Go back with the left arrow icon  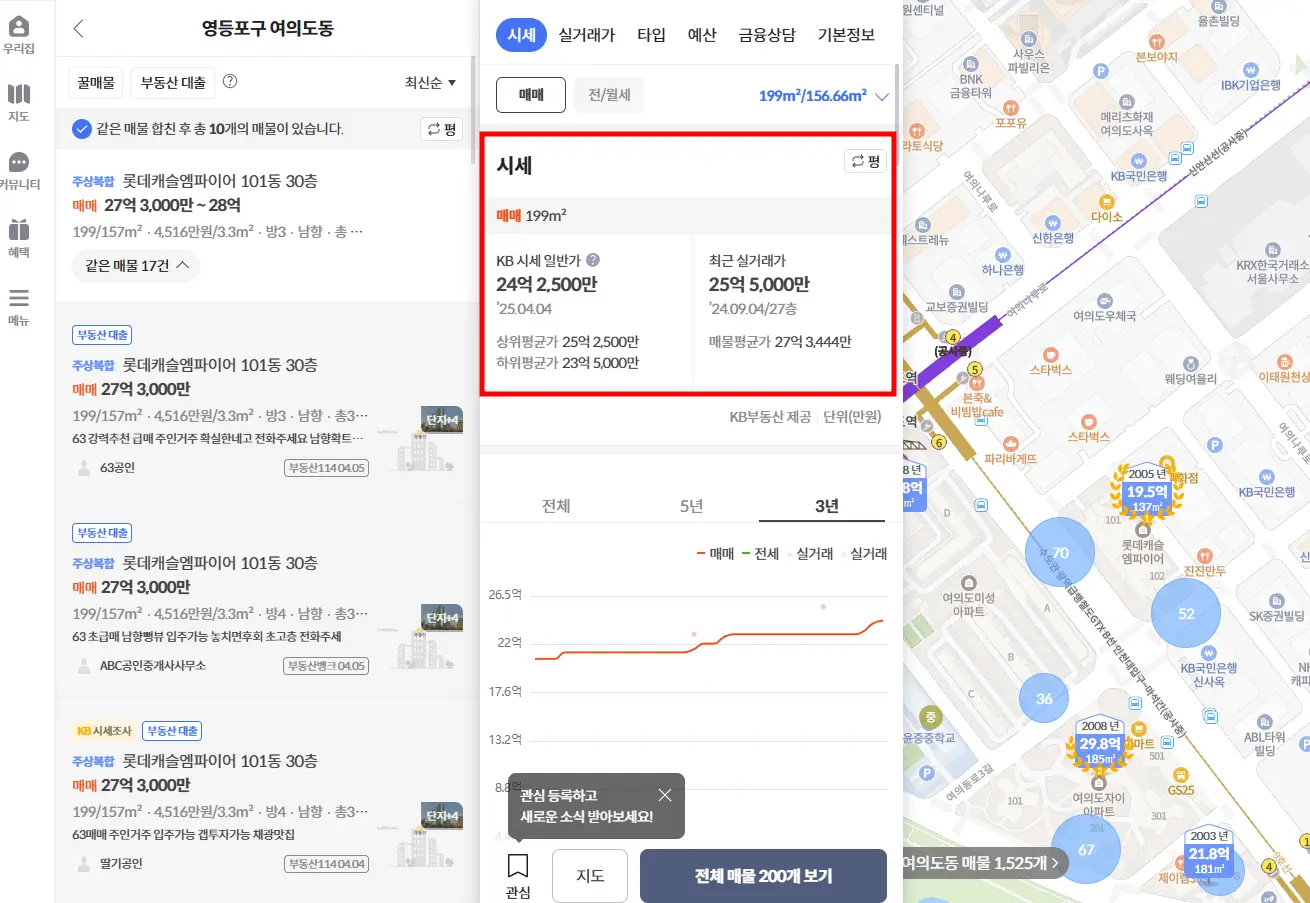point(79,28)
